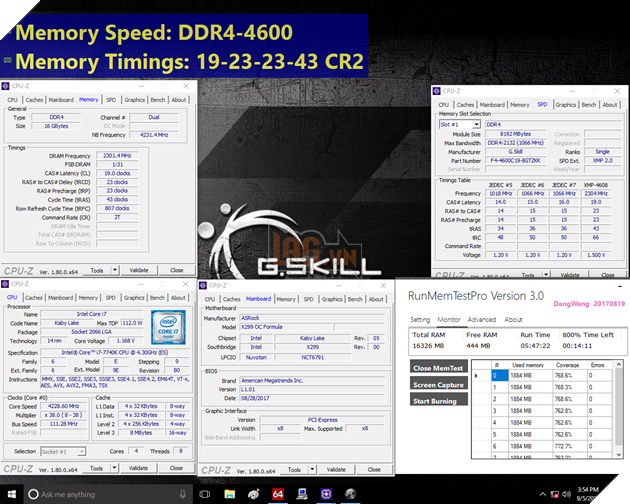The width and height of the screenshot is (630, 504).
Task: Open the Socket #1 selection dropdown
Action: [82, 452]
